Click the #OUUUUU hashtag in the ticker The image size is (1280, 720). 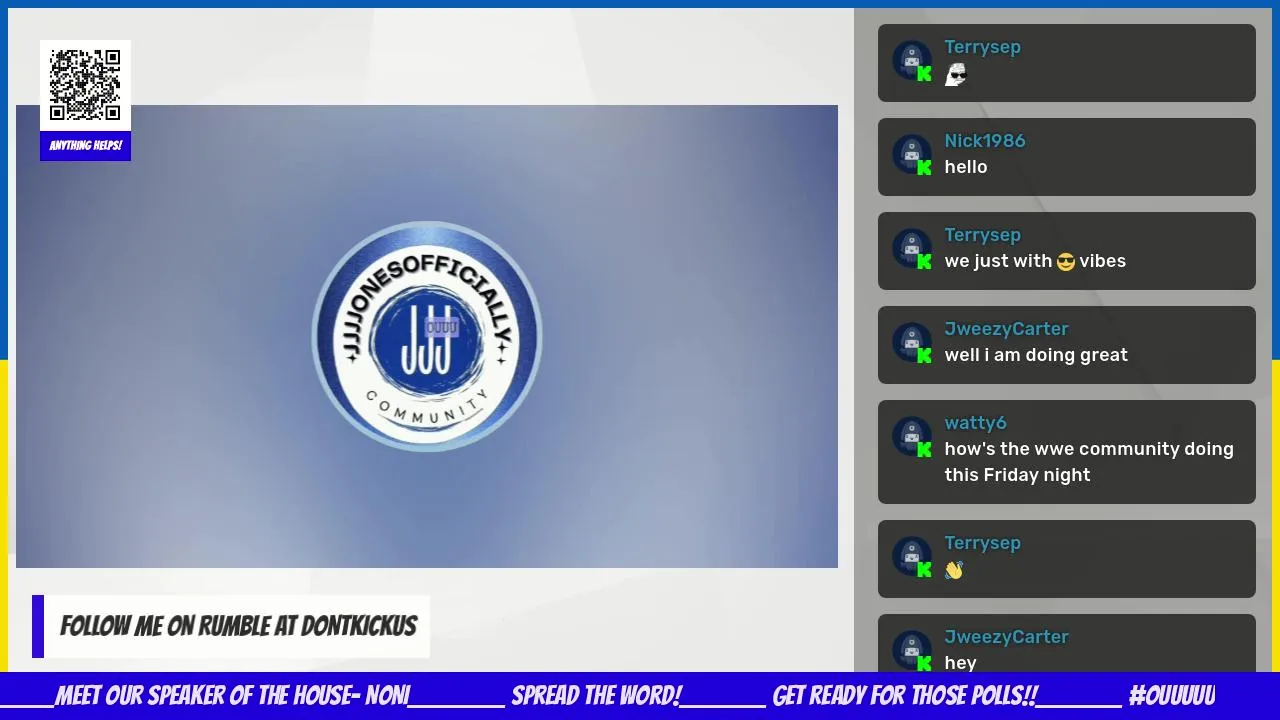(1172, 696)
